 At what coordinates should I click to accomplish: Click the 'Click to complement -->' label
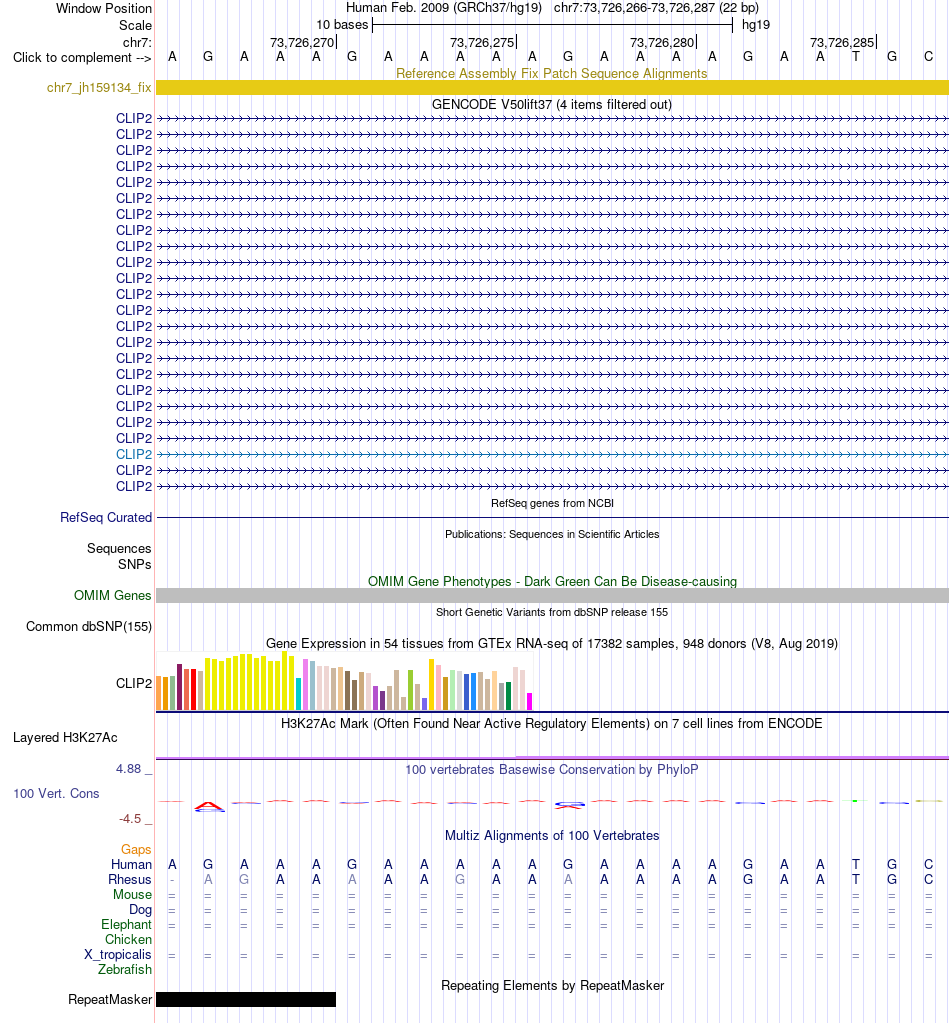point(82,57)
